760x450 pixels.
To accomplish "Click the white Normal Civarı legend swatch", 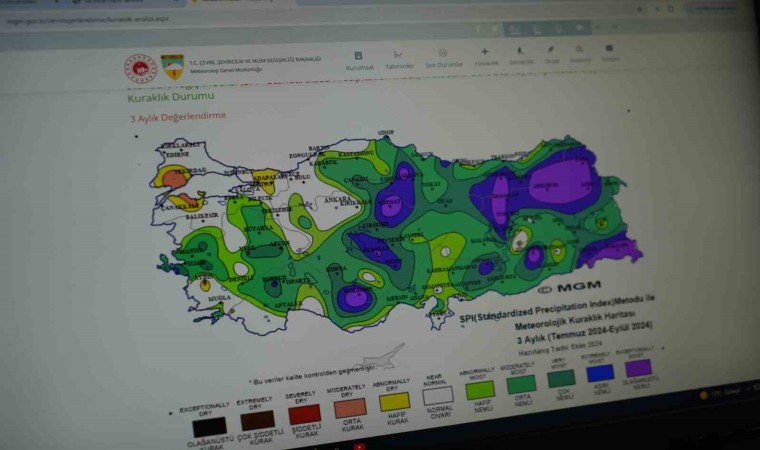I will (438, 395).
